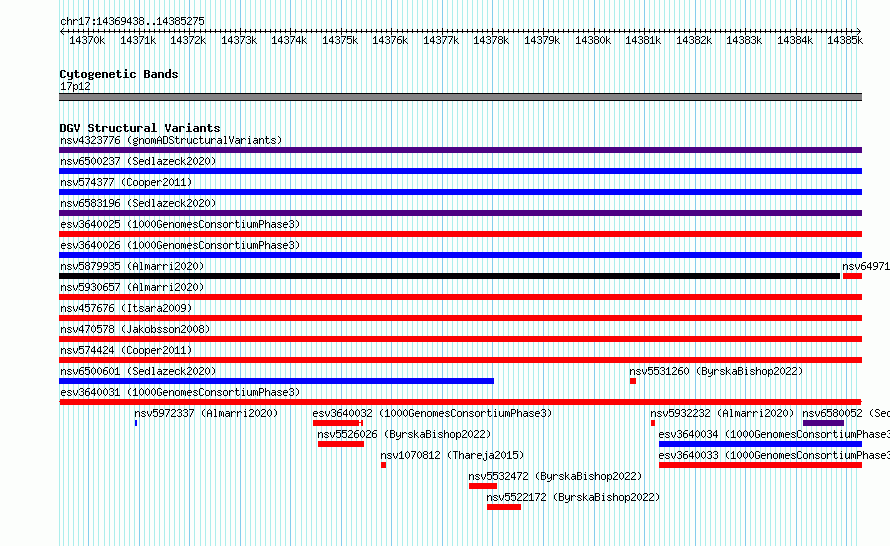Click the chr17:14369438..14385275 coordinates text
890x546 pixels.
[132, 22]
